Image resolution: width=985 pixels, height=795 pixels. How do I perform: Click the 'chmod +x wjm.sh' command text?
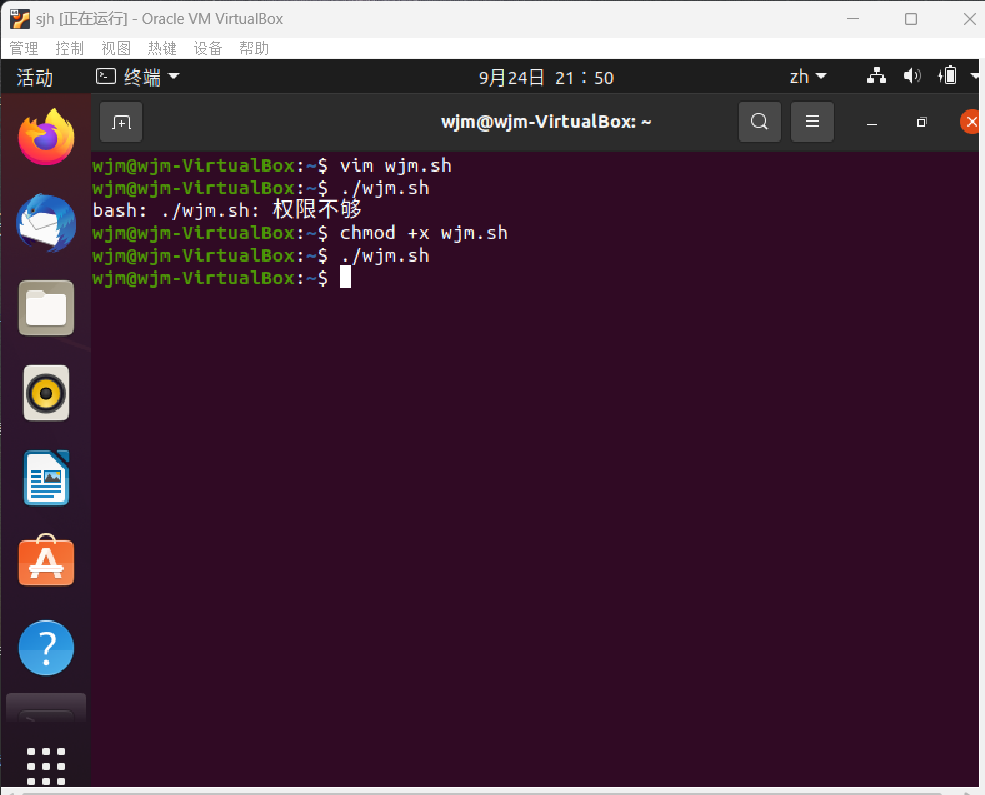click(x=423, y=233)
